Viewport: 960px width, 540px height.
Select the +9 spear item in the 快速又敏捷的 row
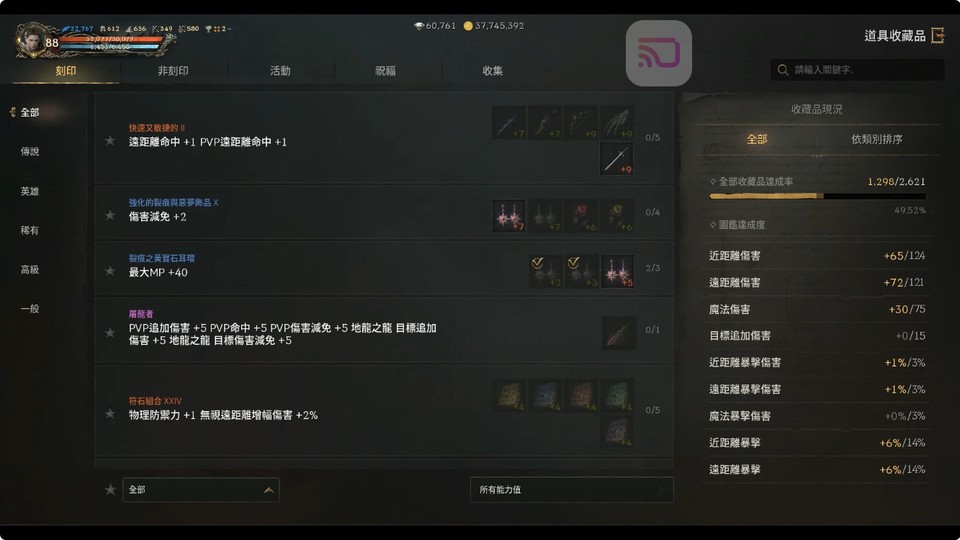point(617,159)
